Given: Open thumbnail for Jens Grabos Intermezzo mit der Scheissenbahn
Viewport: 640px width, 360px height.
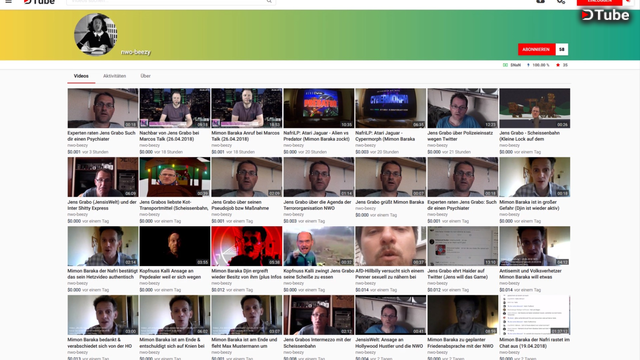Looking at the screenshot, I should pos(319,315).
